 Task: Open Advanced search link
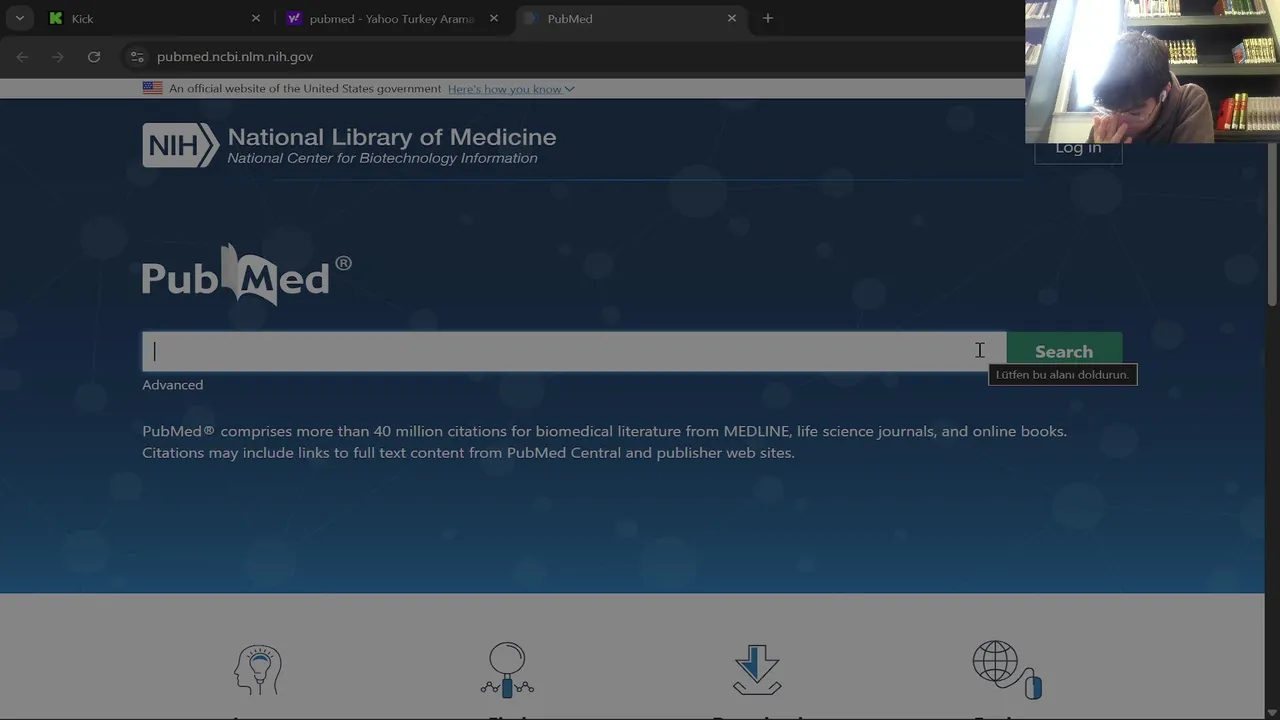(x=172, y=385)
